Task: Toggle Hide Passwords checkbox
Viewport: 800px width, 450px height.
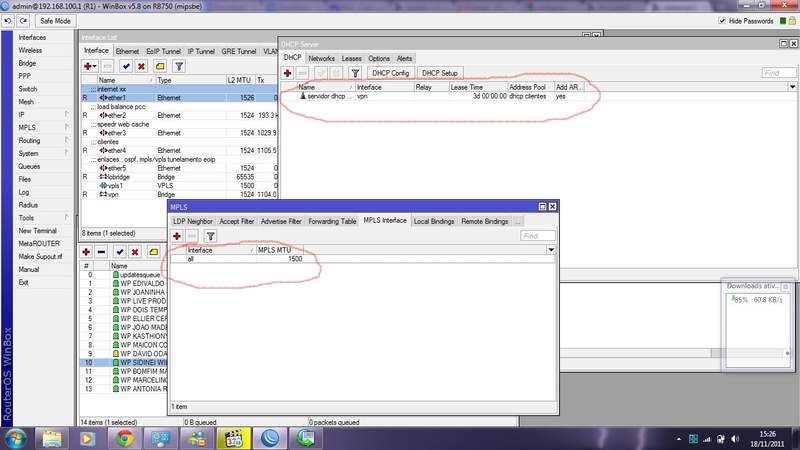Action: (x=722, y=21)
